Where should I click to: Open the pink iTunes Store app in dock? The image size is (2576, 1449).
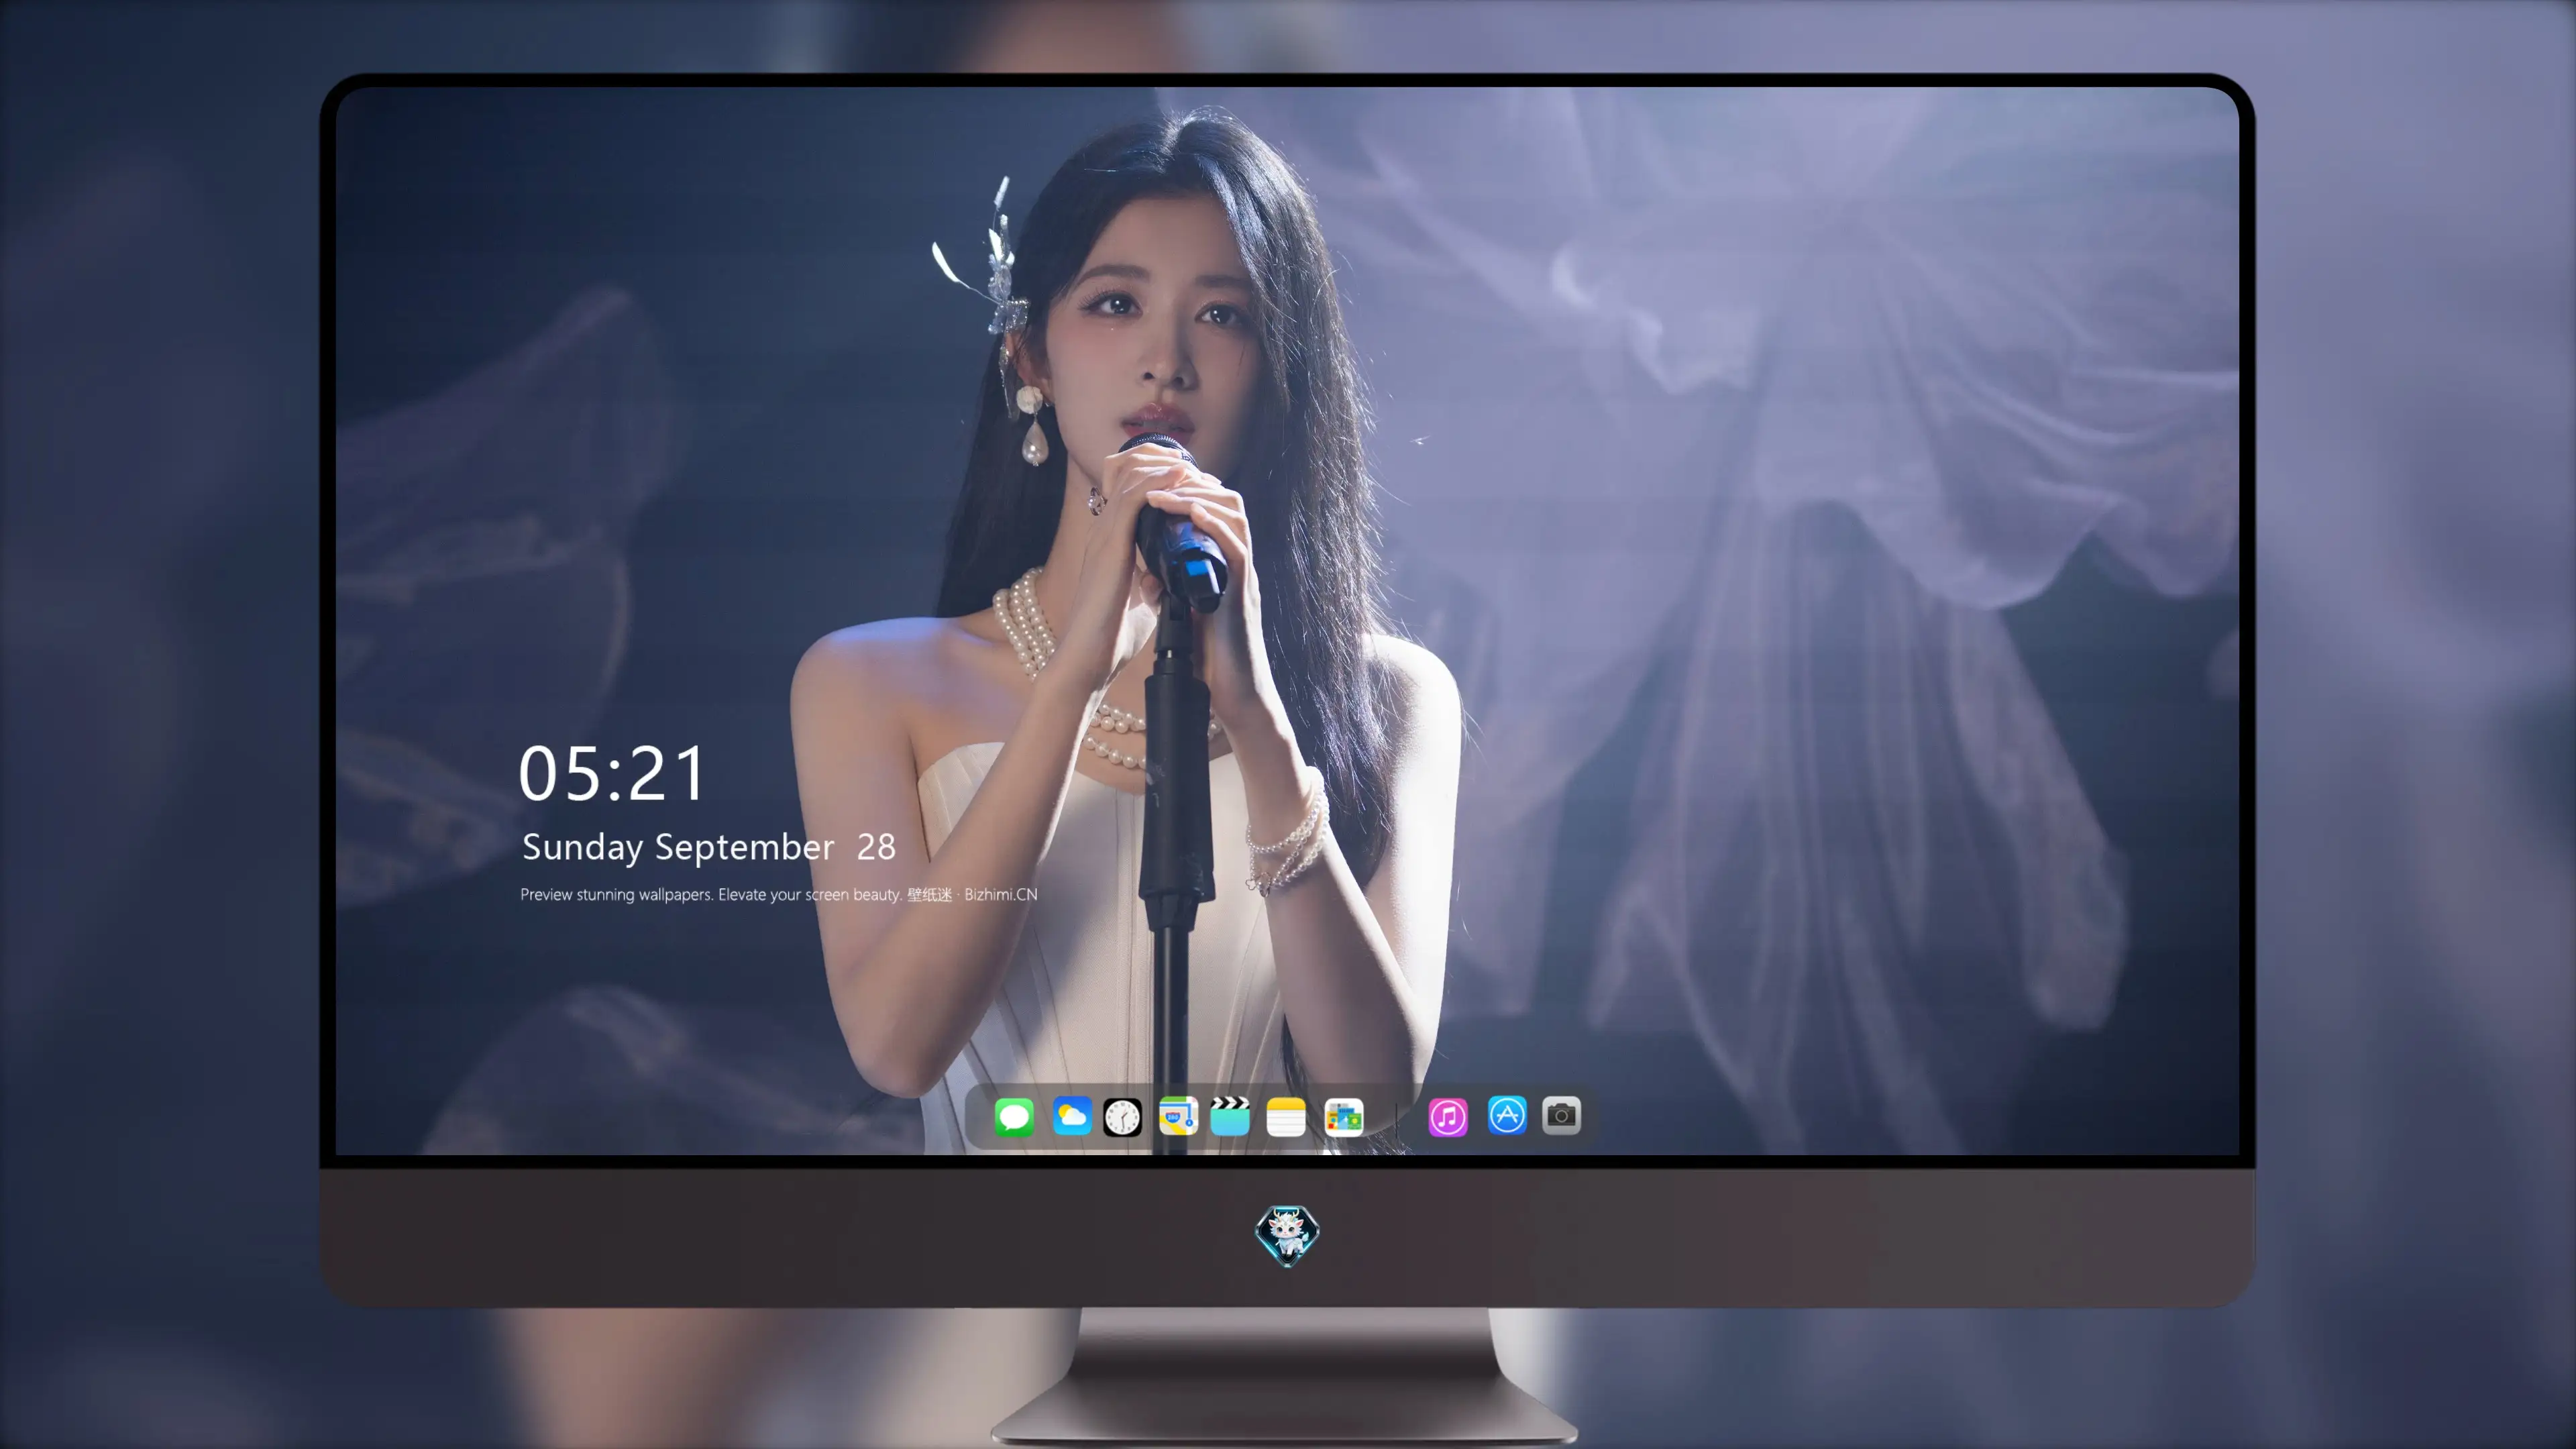click(1448, 1116)
